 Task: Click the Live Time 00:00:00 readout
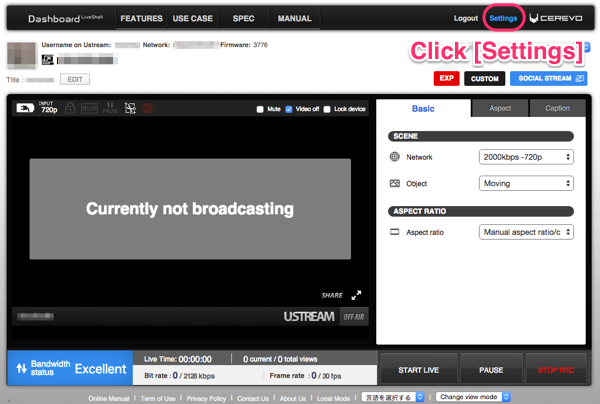point(178,359)
